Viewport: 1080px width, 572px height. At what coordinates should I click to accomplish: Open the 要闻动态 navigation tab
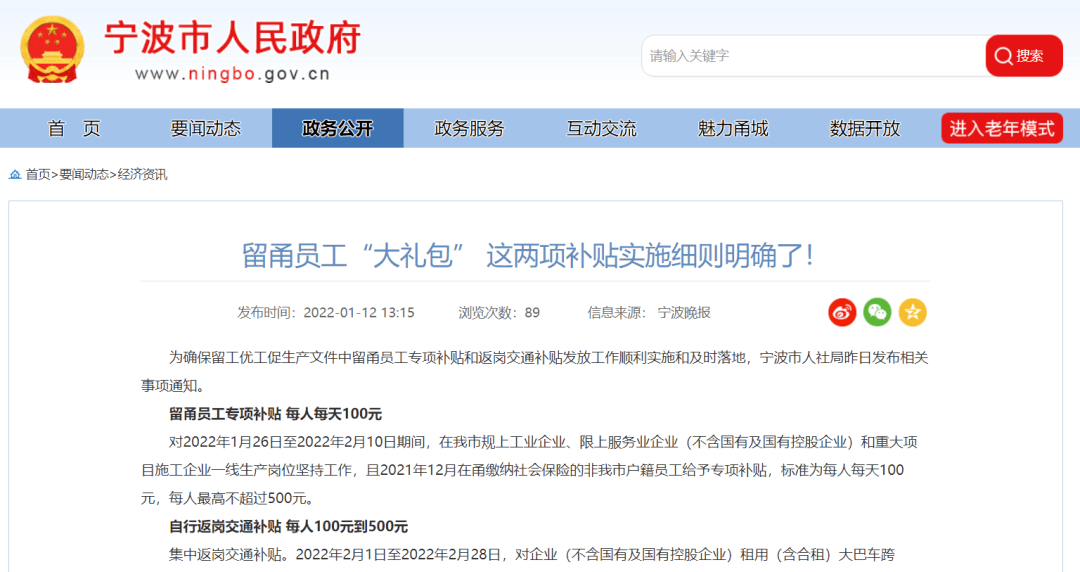206,128
